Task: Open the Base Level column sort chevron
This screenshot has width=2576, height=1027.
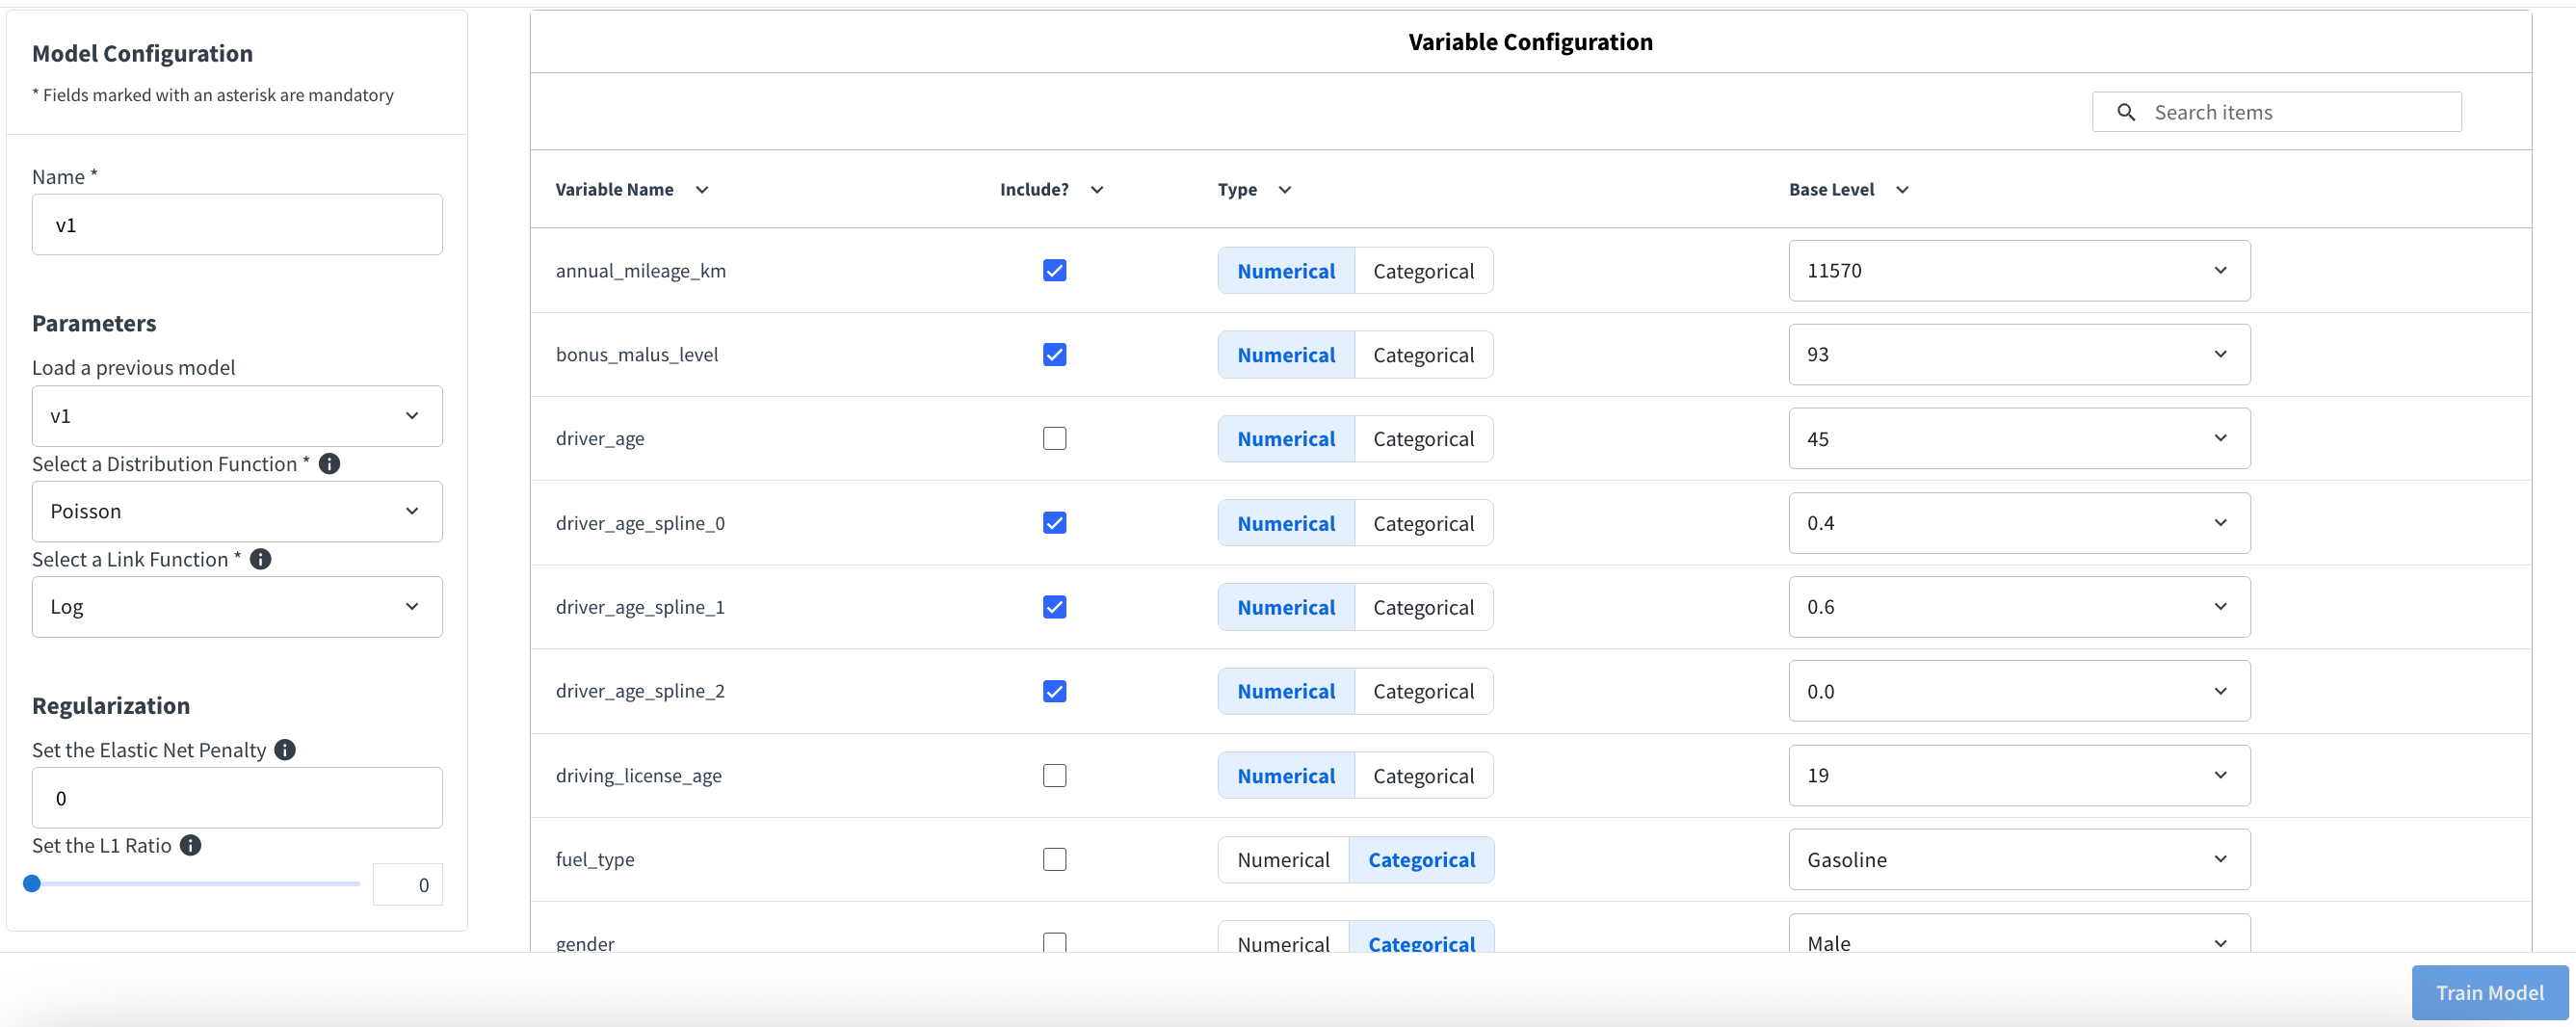Action: pos(1902,189)
